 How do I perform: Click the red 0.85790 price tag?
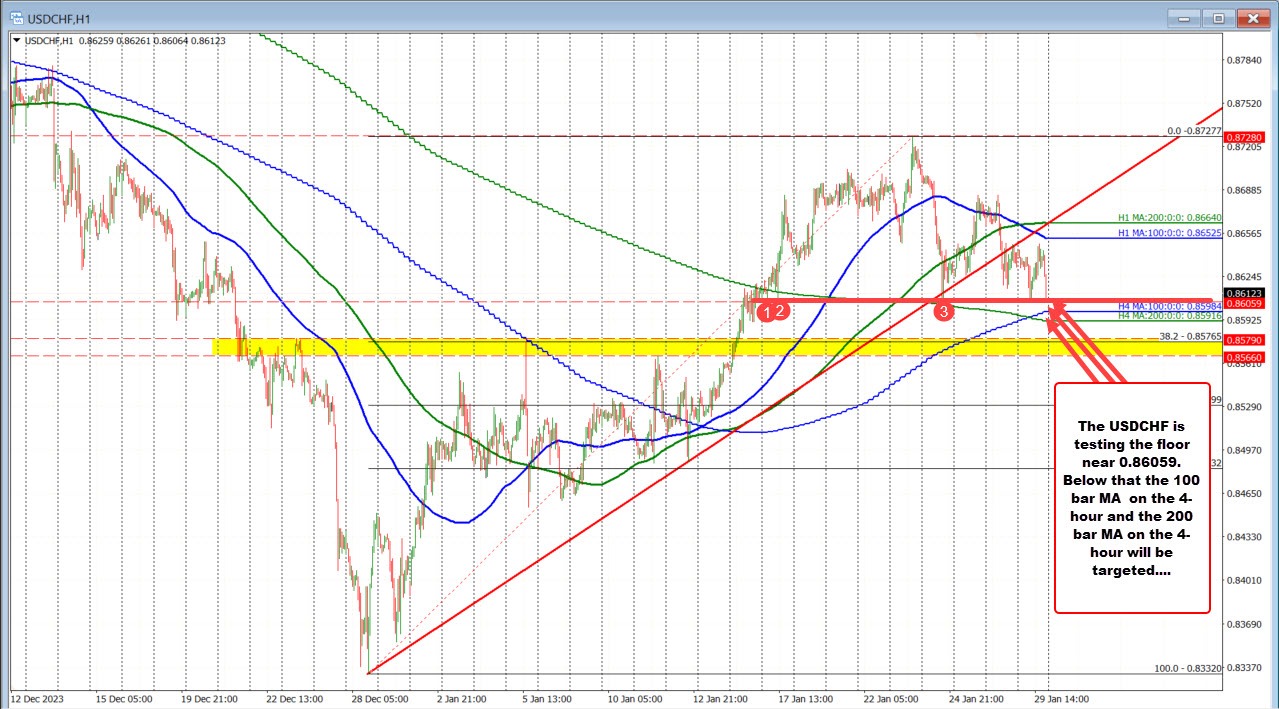click(x=1246, y=340)
